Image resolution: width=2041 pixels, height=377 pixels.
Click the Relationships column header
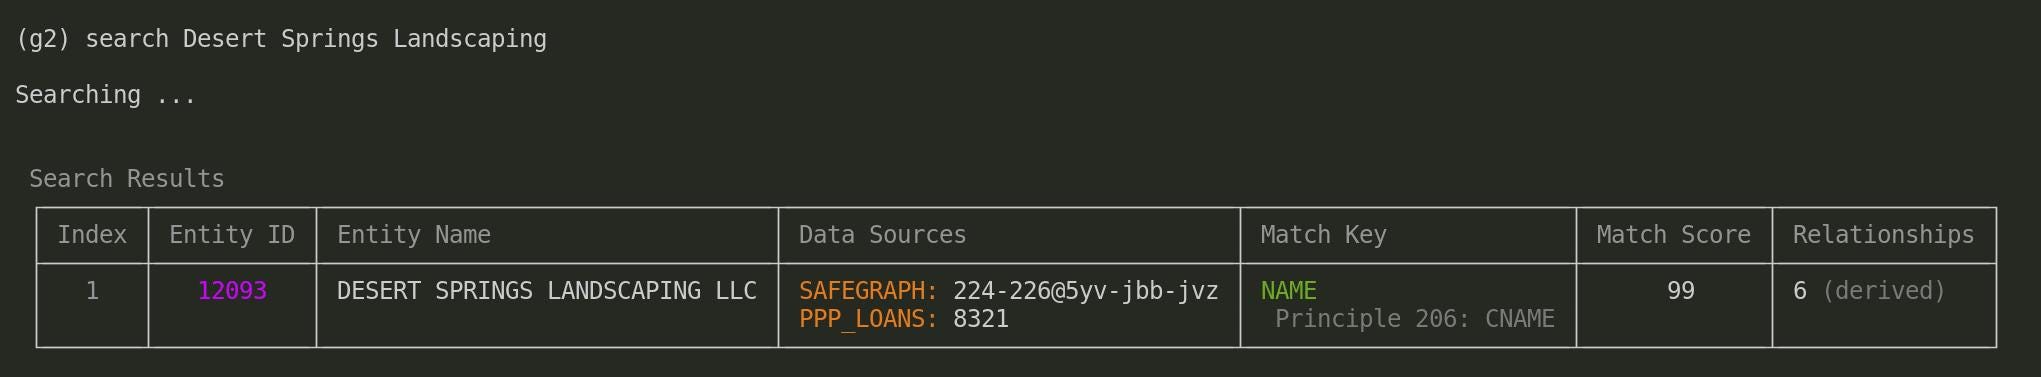click(x=1884, y=235)
